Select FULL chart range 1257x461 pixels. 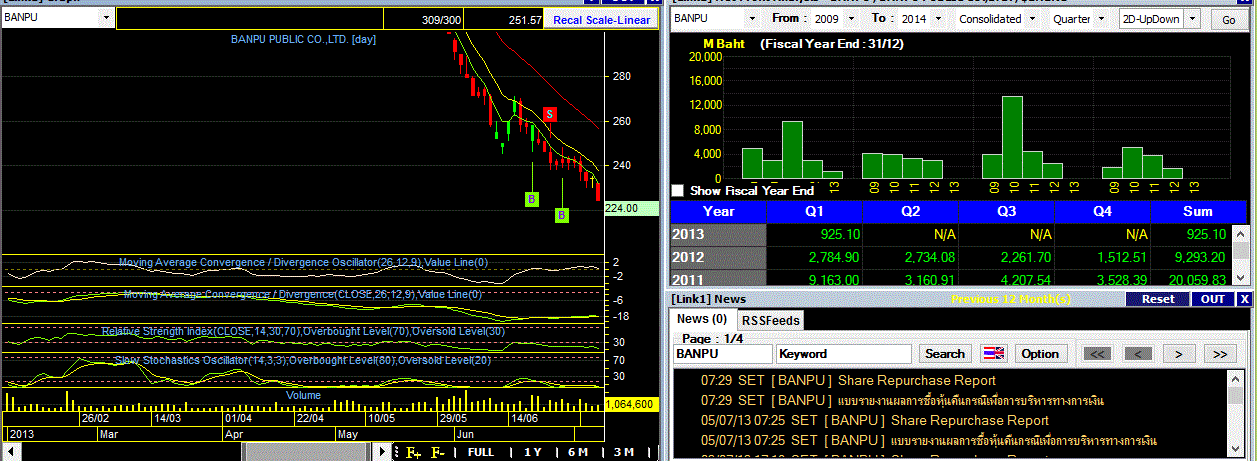coord(481,453)
